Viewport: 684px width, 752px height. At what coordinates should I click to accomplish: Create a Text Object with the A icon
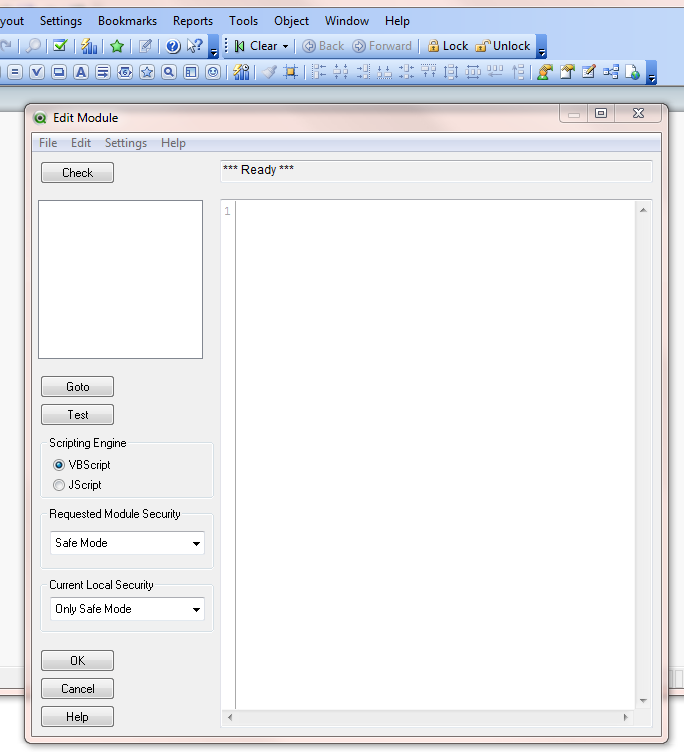(x=81, y=72)
